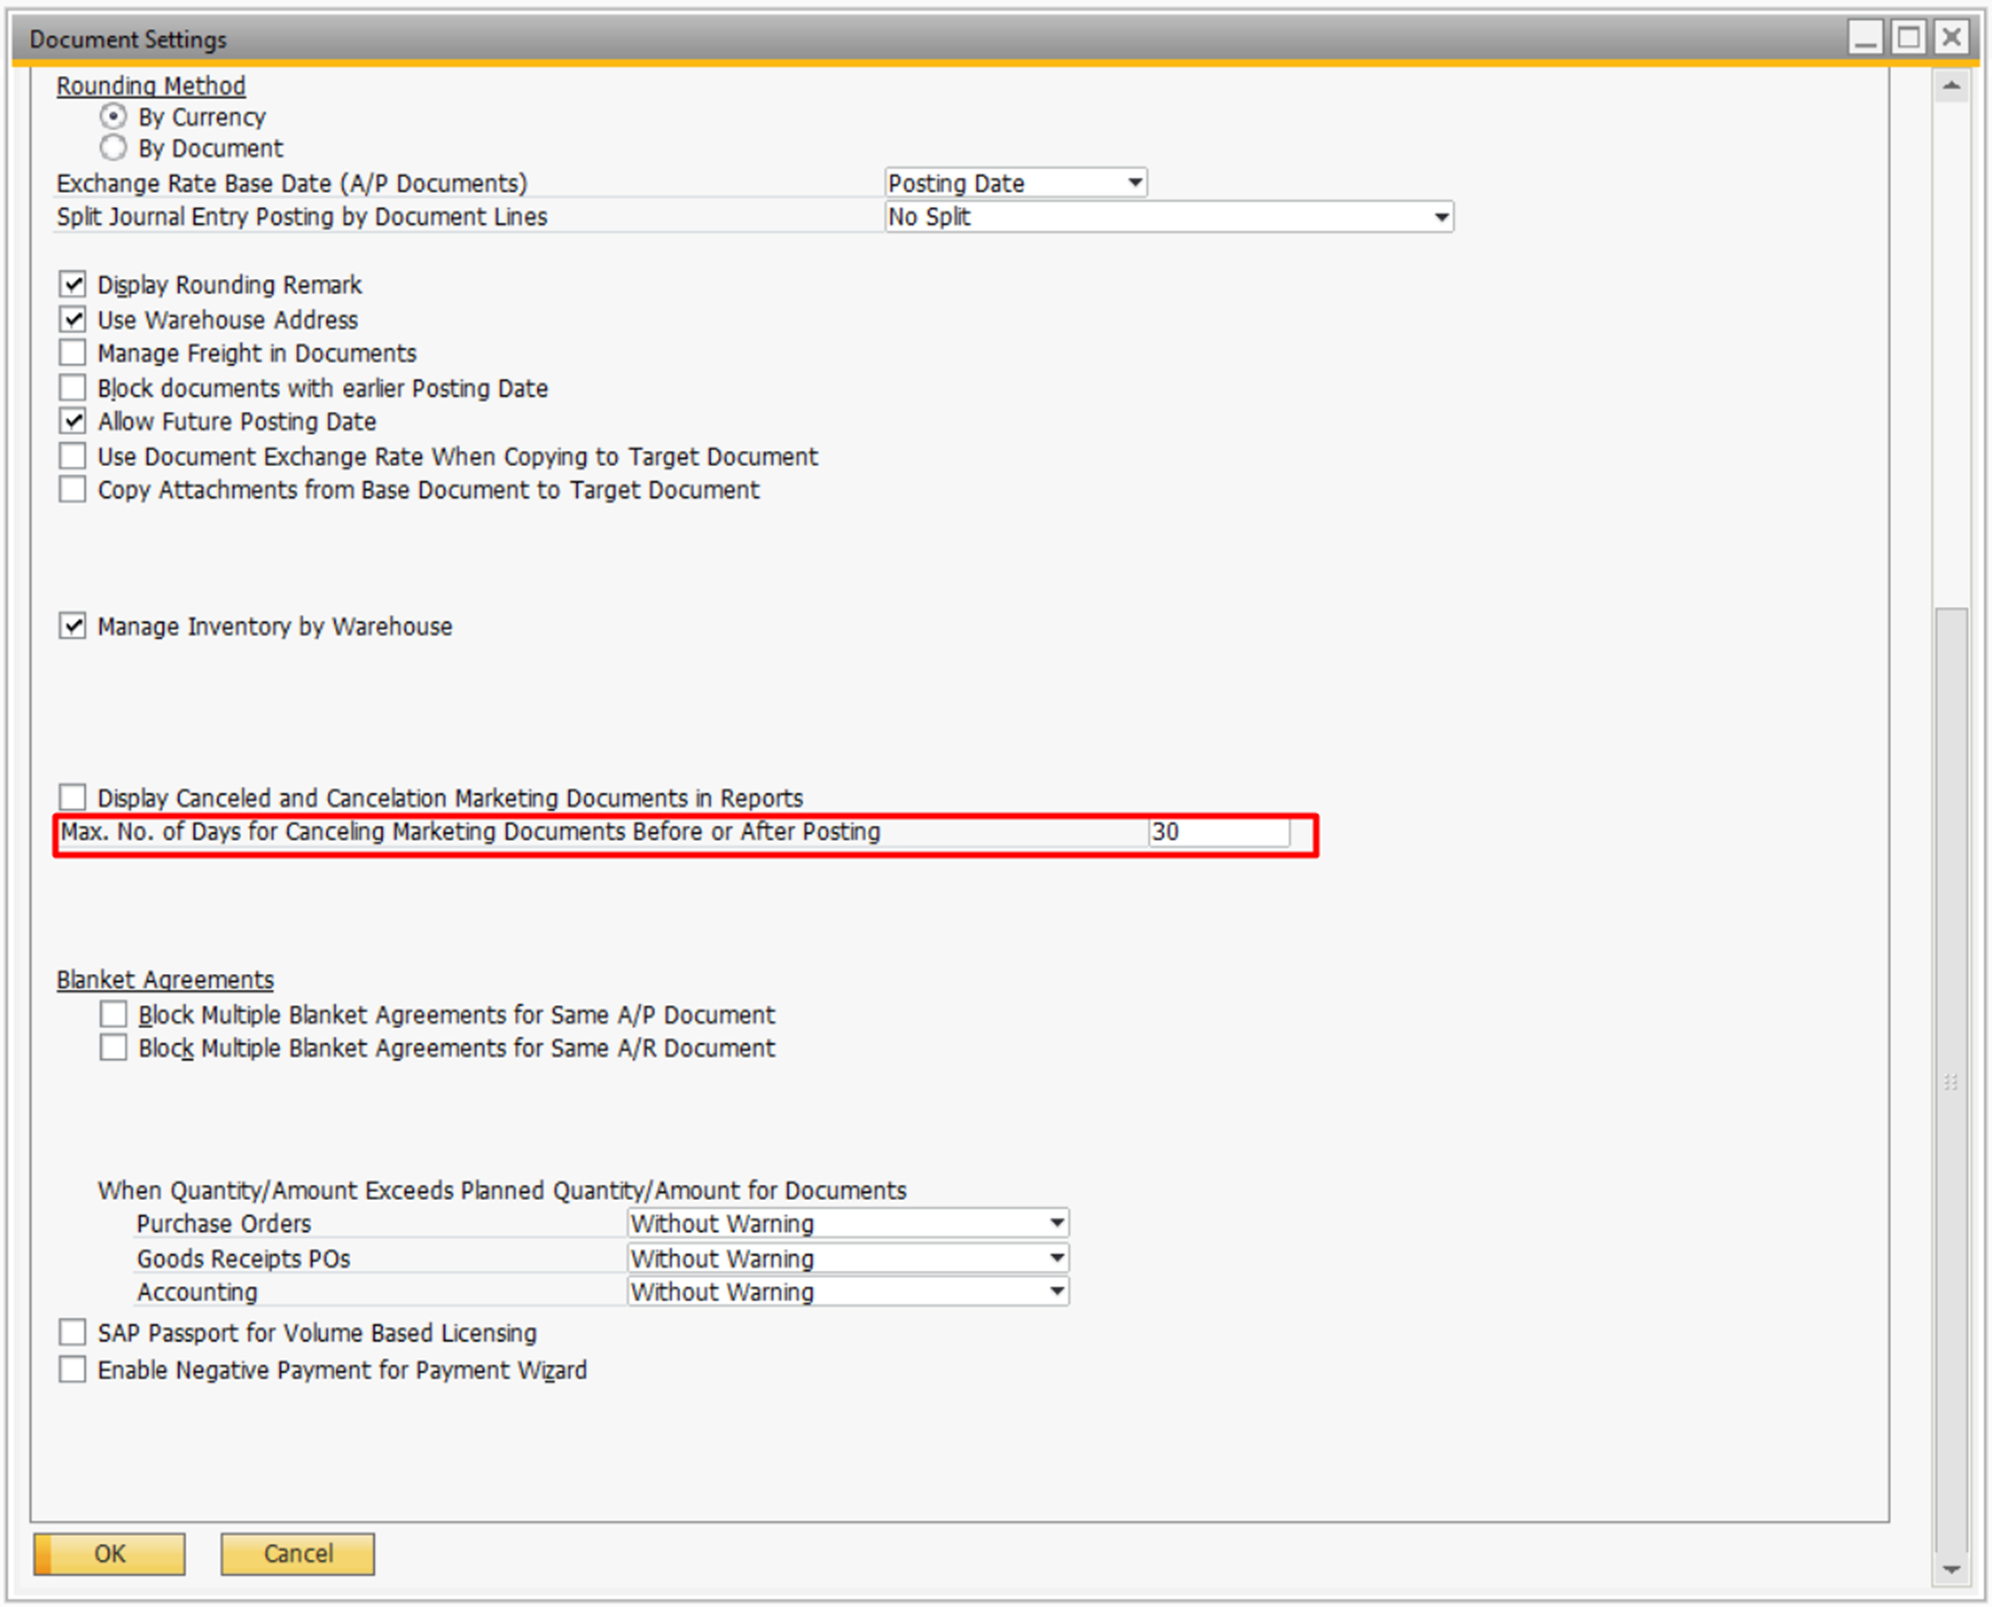Click the Cancel button
This screenshot has width=1992, height=1607.
(x=298, y=1553)
